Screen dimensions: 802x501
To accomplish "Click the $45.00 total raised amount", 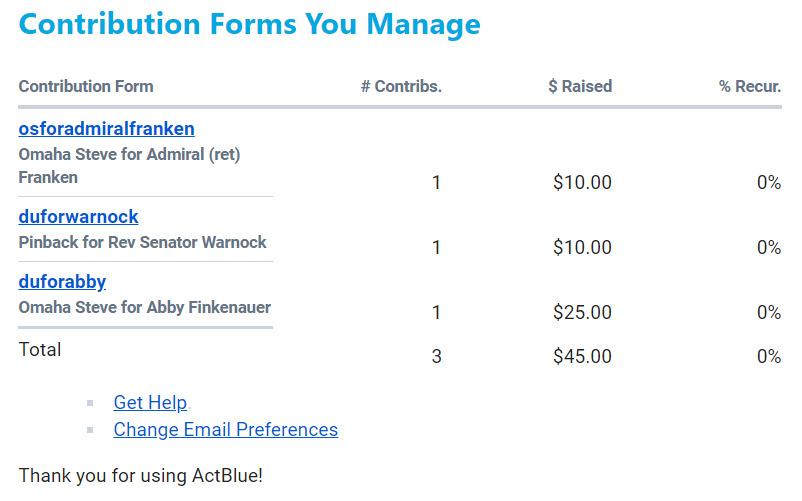I will point(582,357).
